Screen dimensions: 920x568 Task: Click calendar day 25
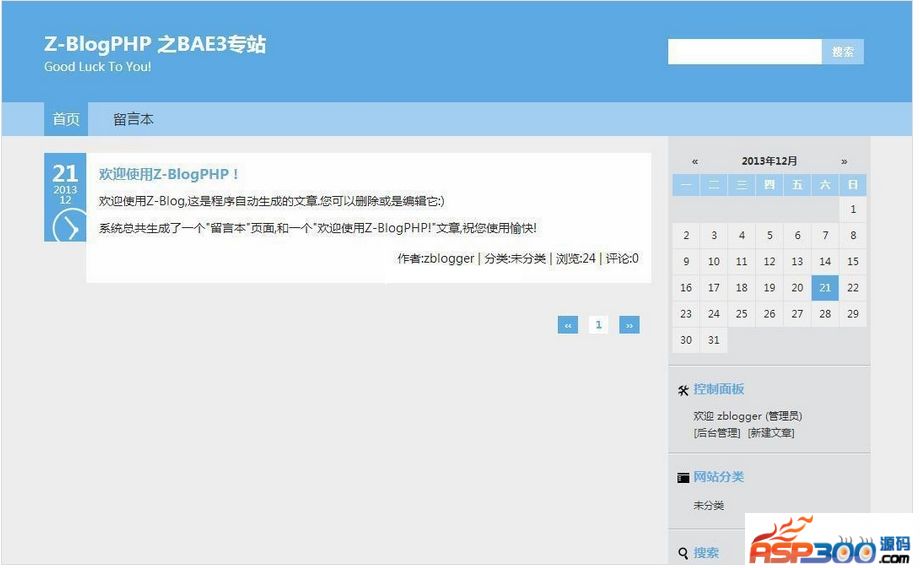point(742,315)
